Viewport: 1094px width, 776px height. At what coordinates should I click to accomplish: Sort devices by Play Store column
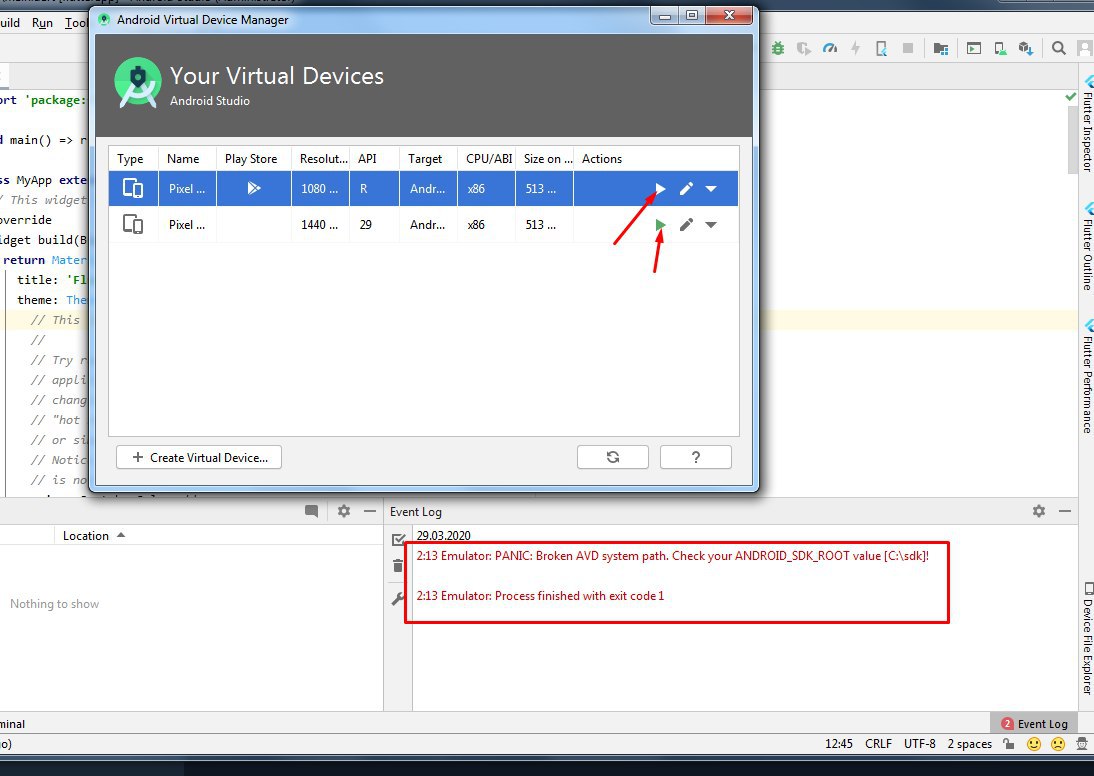251,159
